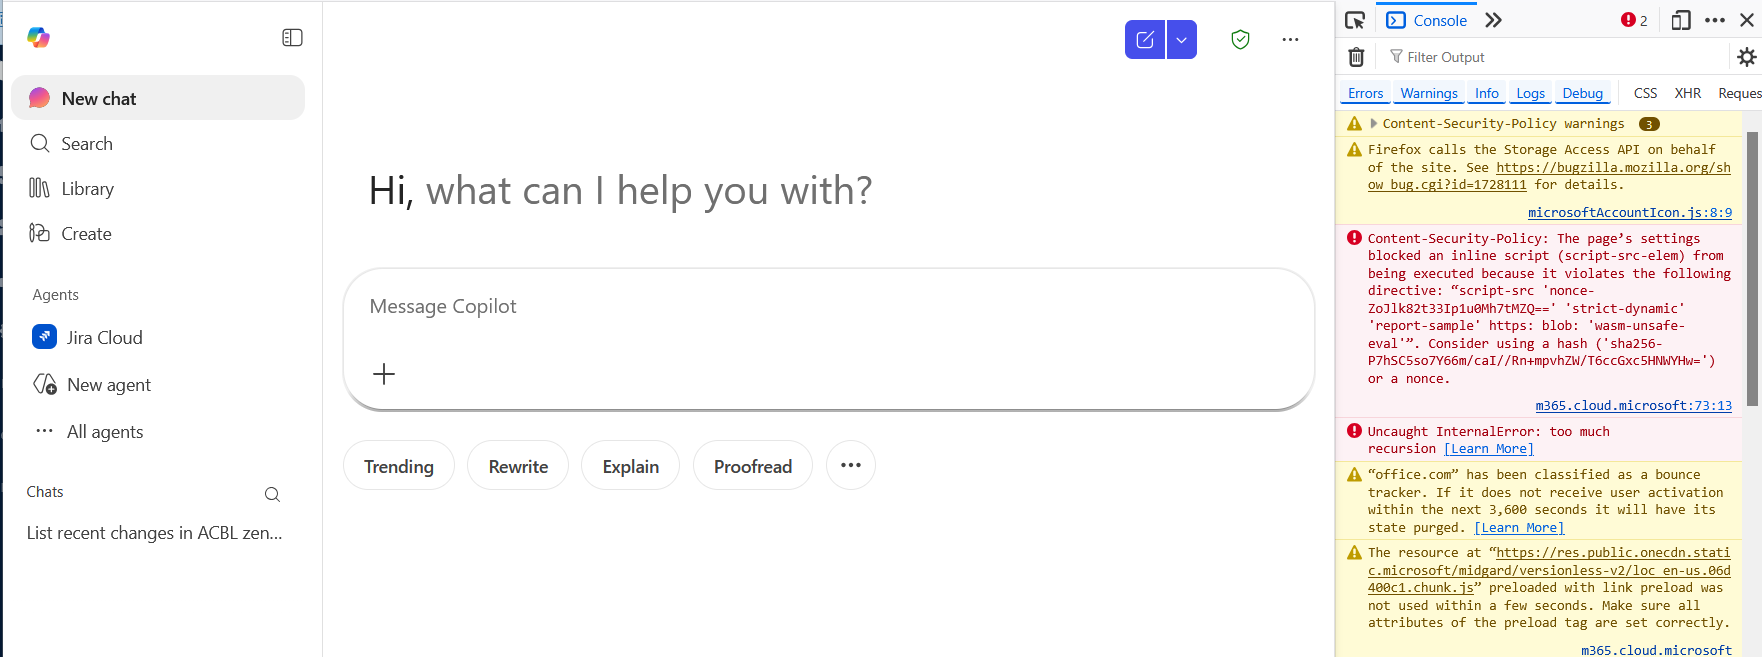This screenshot has width=1762, height=657.
Task: Expand Content-Security-Policy warnings group
Action: pos(1374,124)
